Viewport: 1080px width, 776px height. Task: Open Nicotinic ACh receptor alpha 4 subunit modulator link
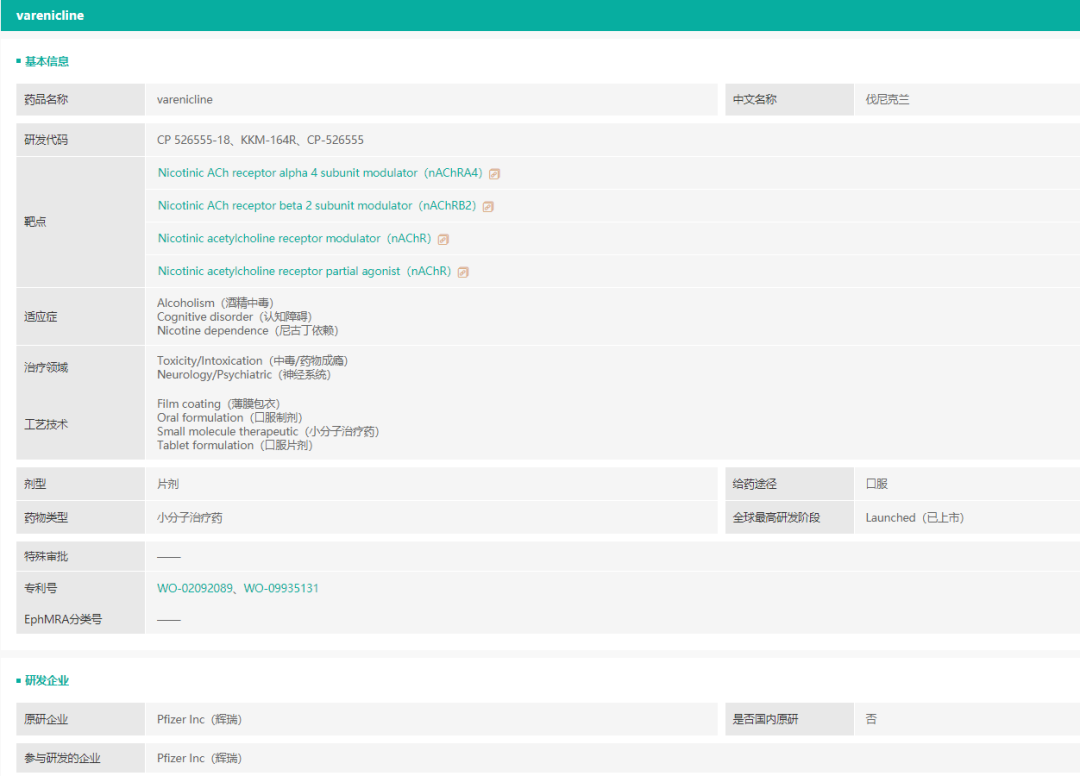pos(320,173)
